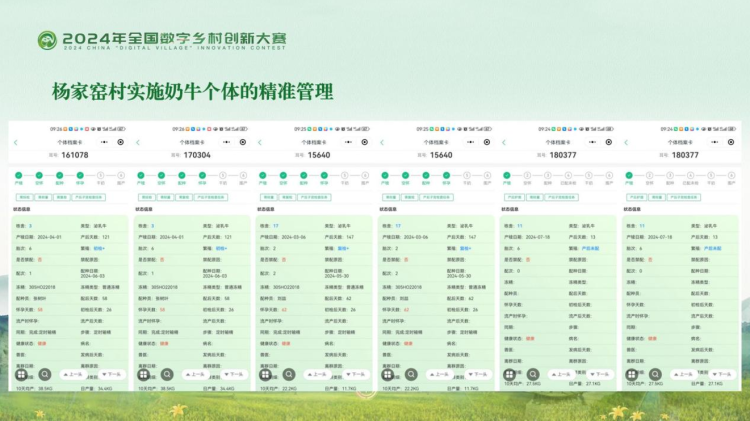Tap back arrow on first 180377 card

coord(505,142)
